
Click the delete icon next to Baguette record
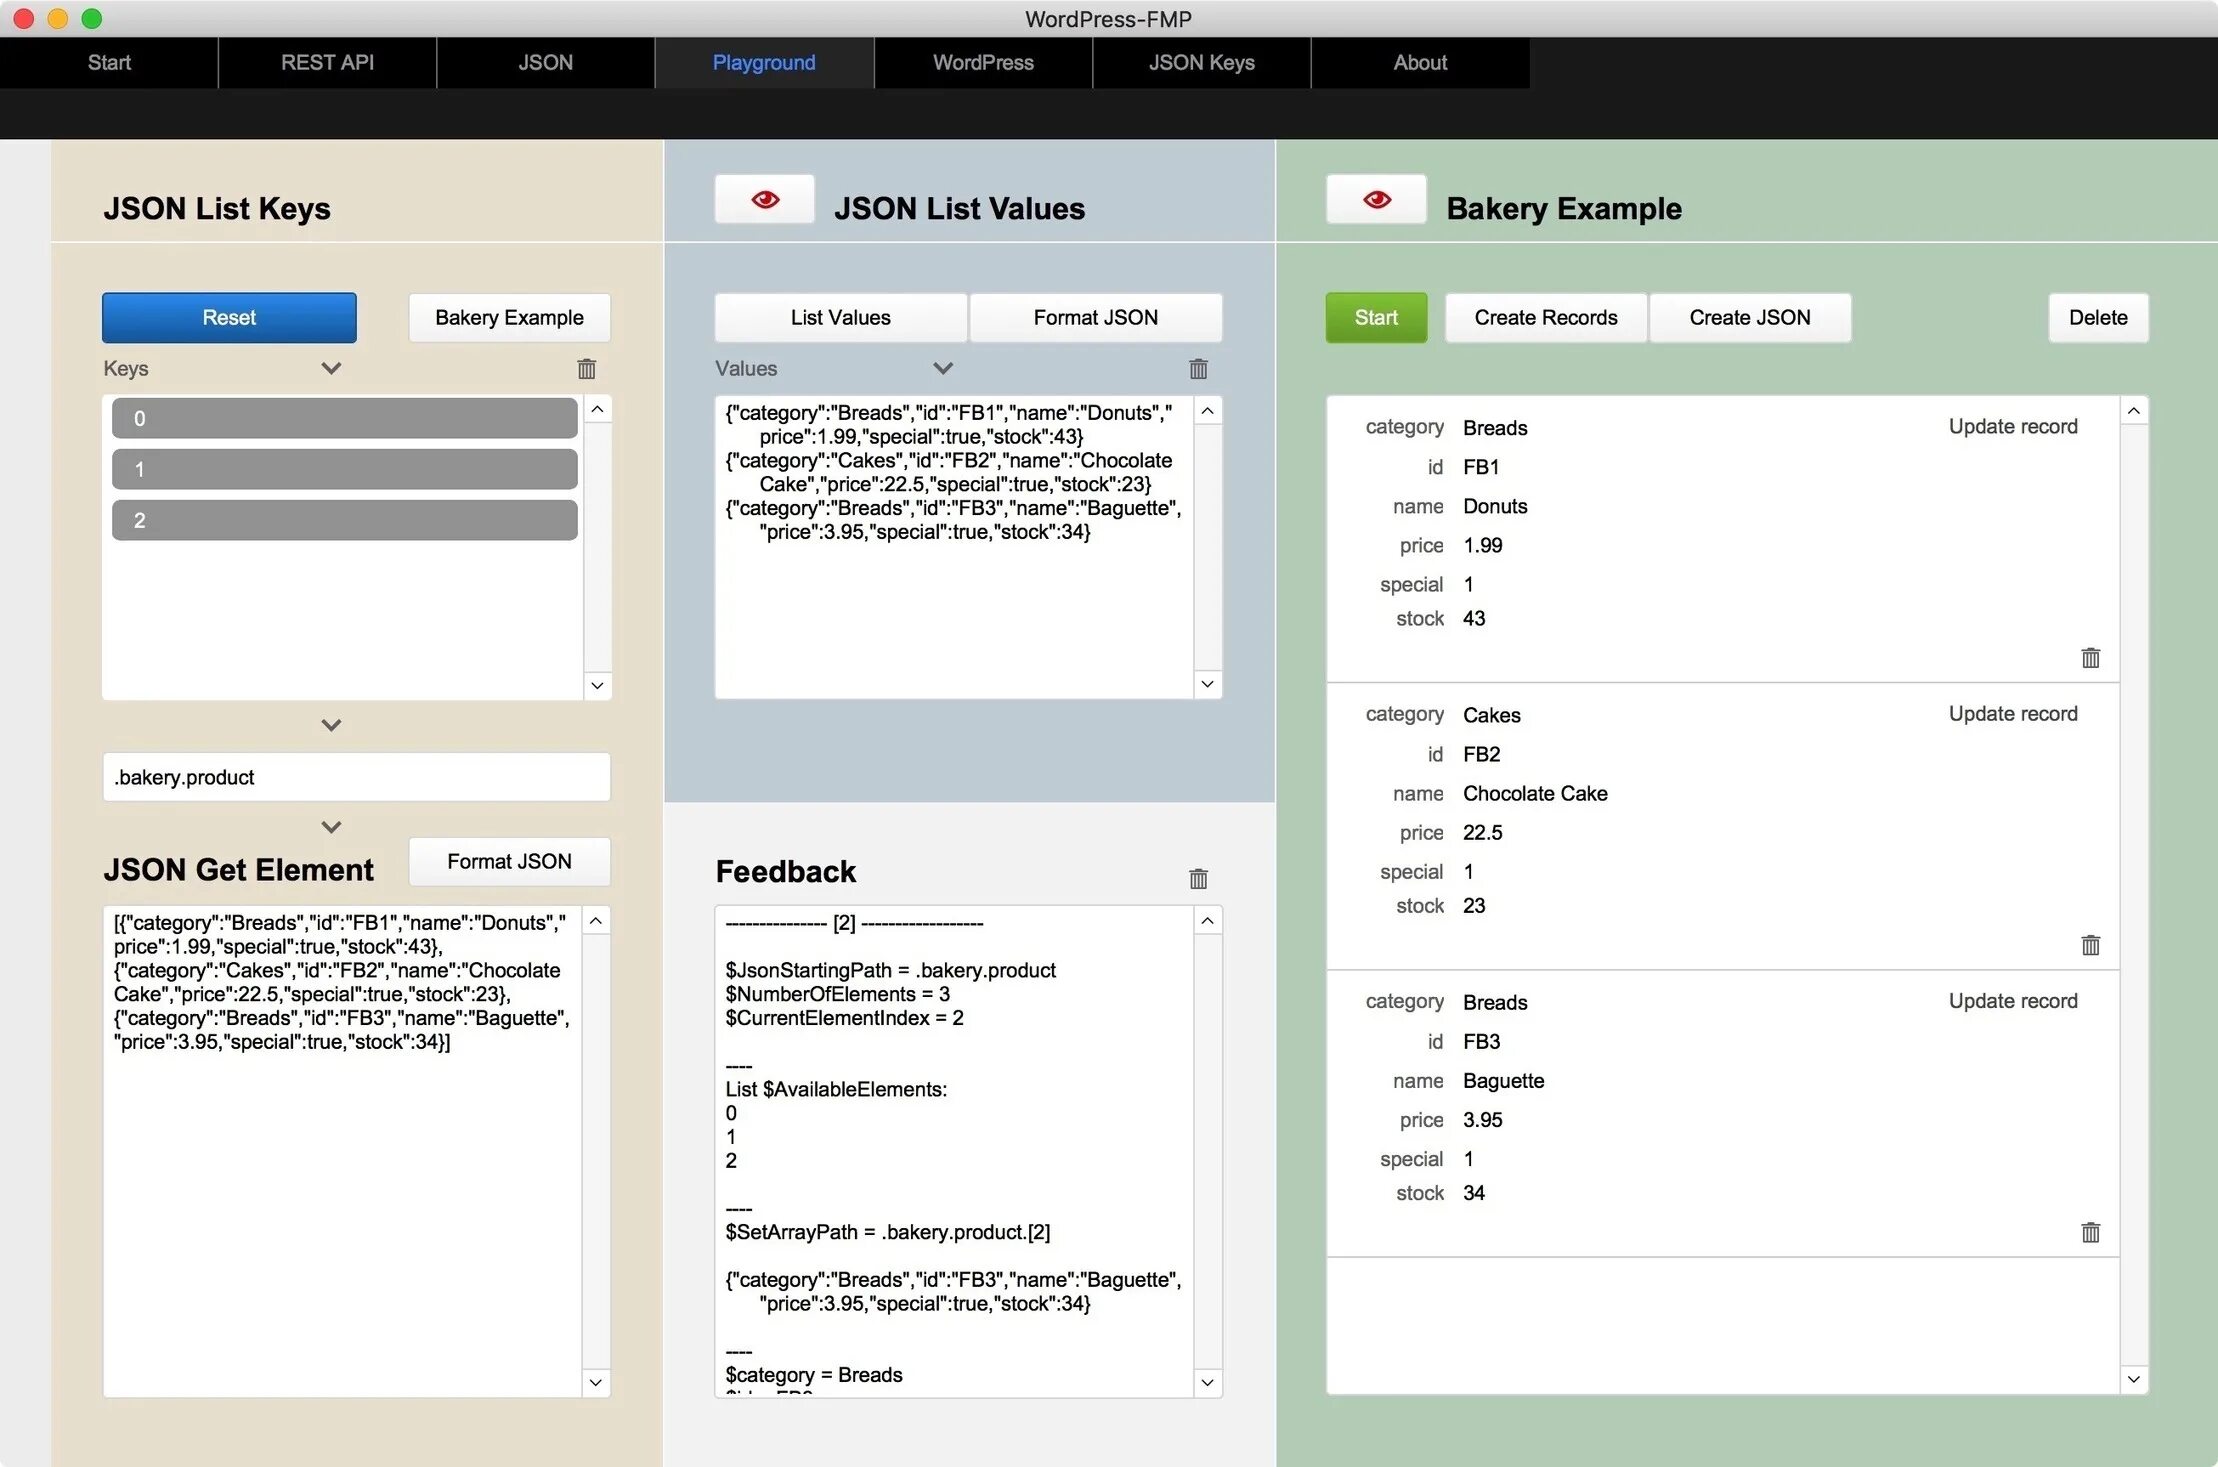[x=2092, y=1230]
